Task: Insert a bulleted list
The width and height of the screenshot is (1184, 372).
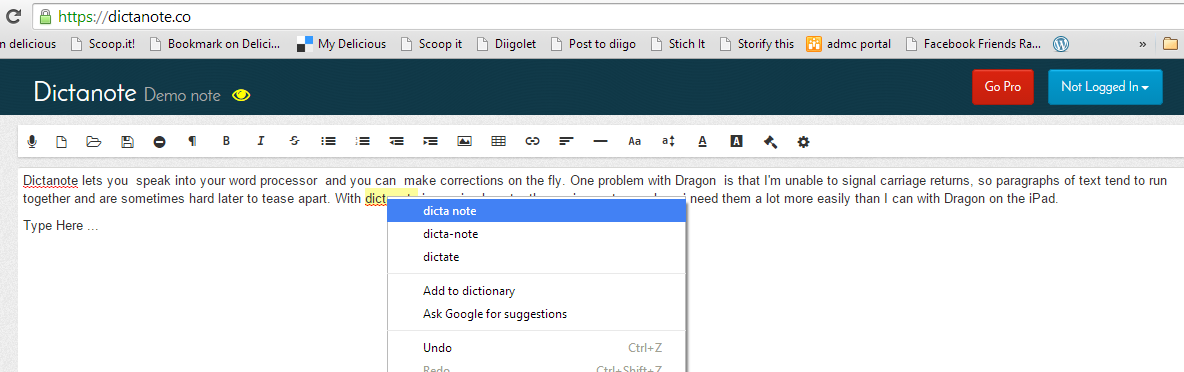Action: point(328,141)
